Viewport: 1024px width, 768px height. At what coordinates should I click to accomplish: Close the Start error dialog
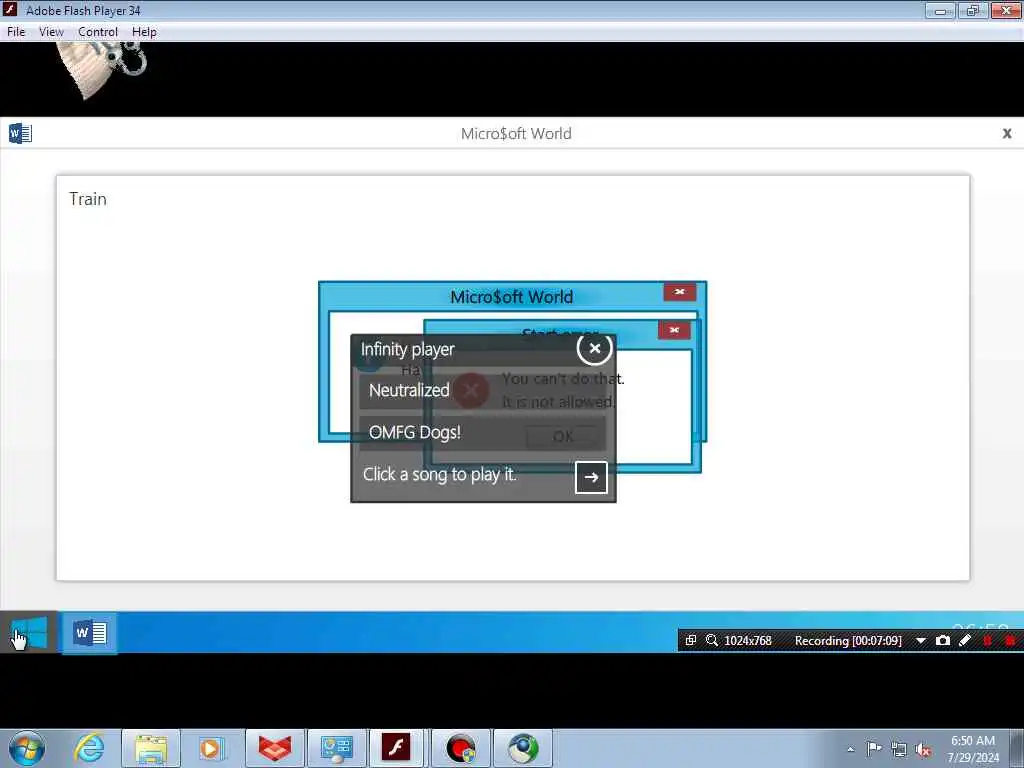675,330
